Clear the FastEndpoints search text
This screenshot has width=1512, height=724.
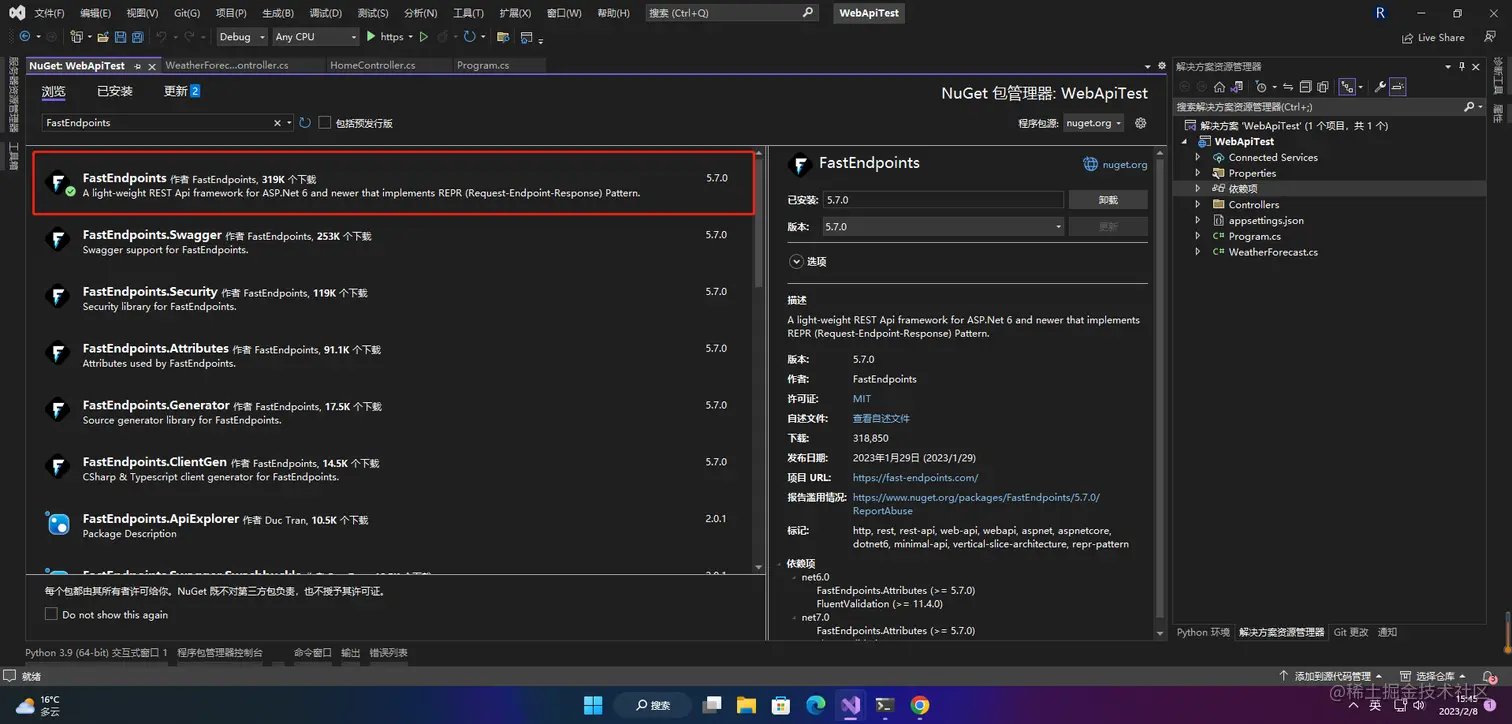point(277,123)
